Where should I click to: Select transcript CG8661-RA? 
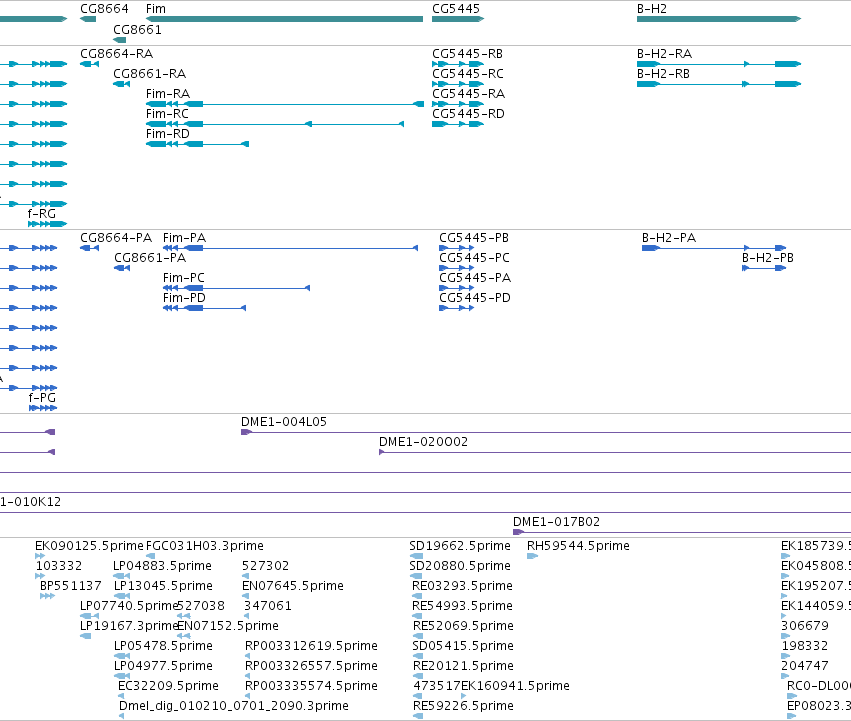pos(150,74)
